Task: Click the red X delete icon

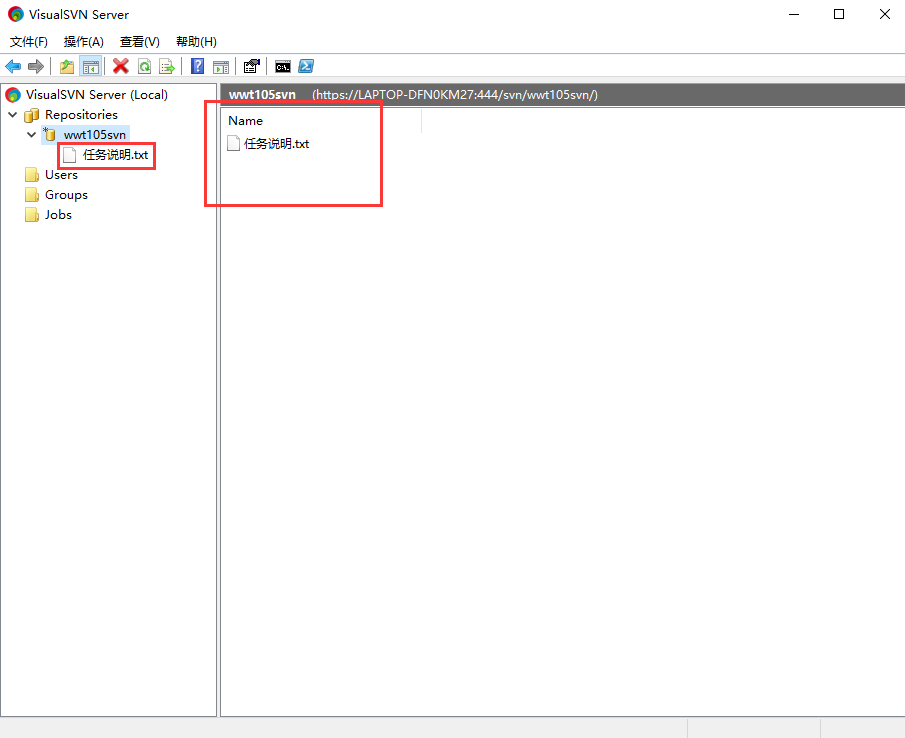Action: [x=121, y=67]
